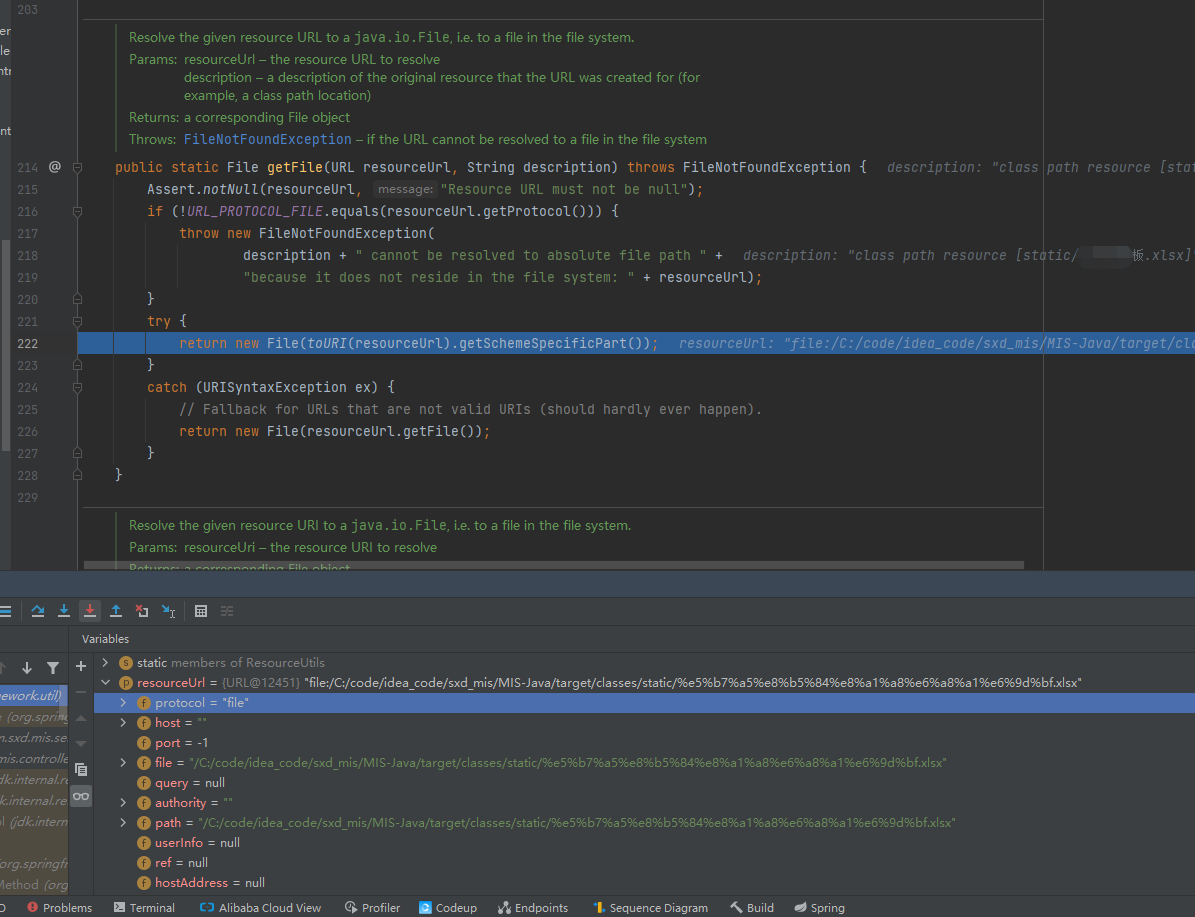
Task: Click the Step Out icon
Action: pyautogui.click(x=116, y=611)
